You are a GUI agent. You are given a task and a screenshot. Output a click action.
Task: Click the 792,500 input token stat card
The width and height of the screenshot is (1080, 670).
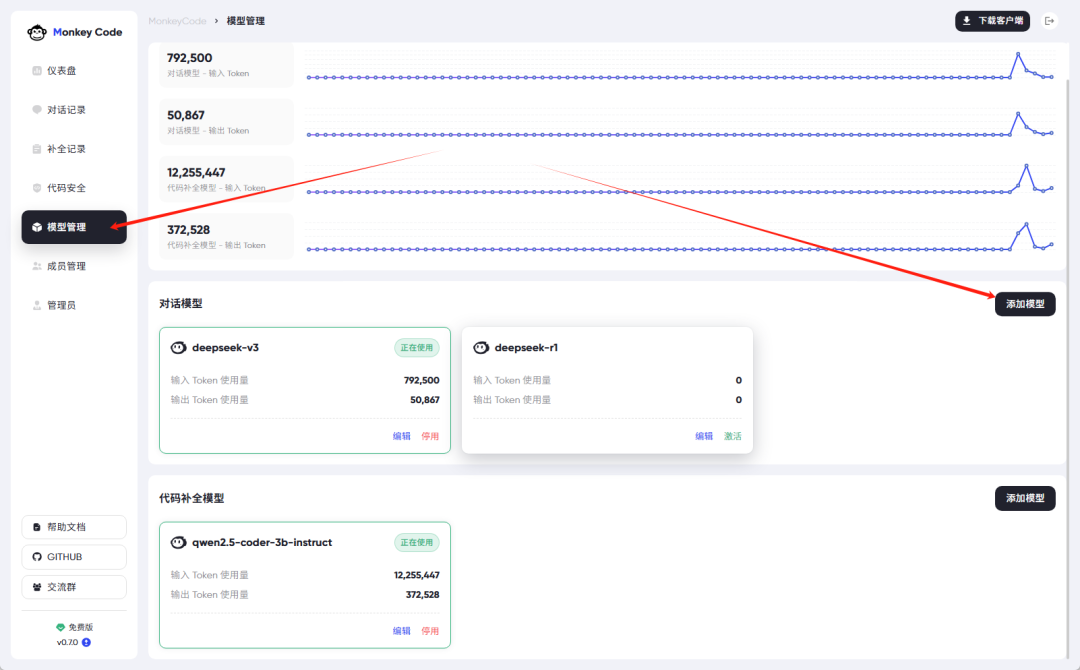click(x=227, y=65)
